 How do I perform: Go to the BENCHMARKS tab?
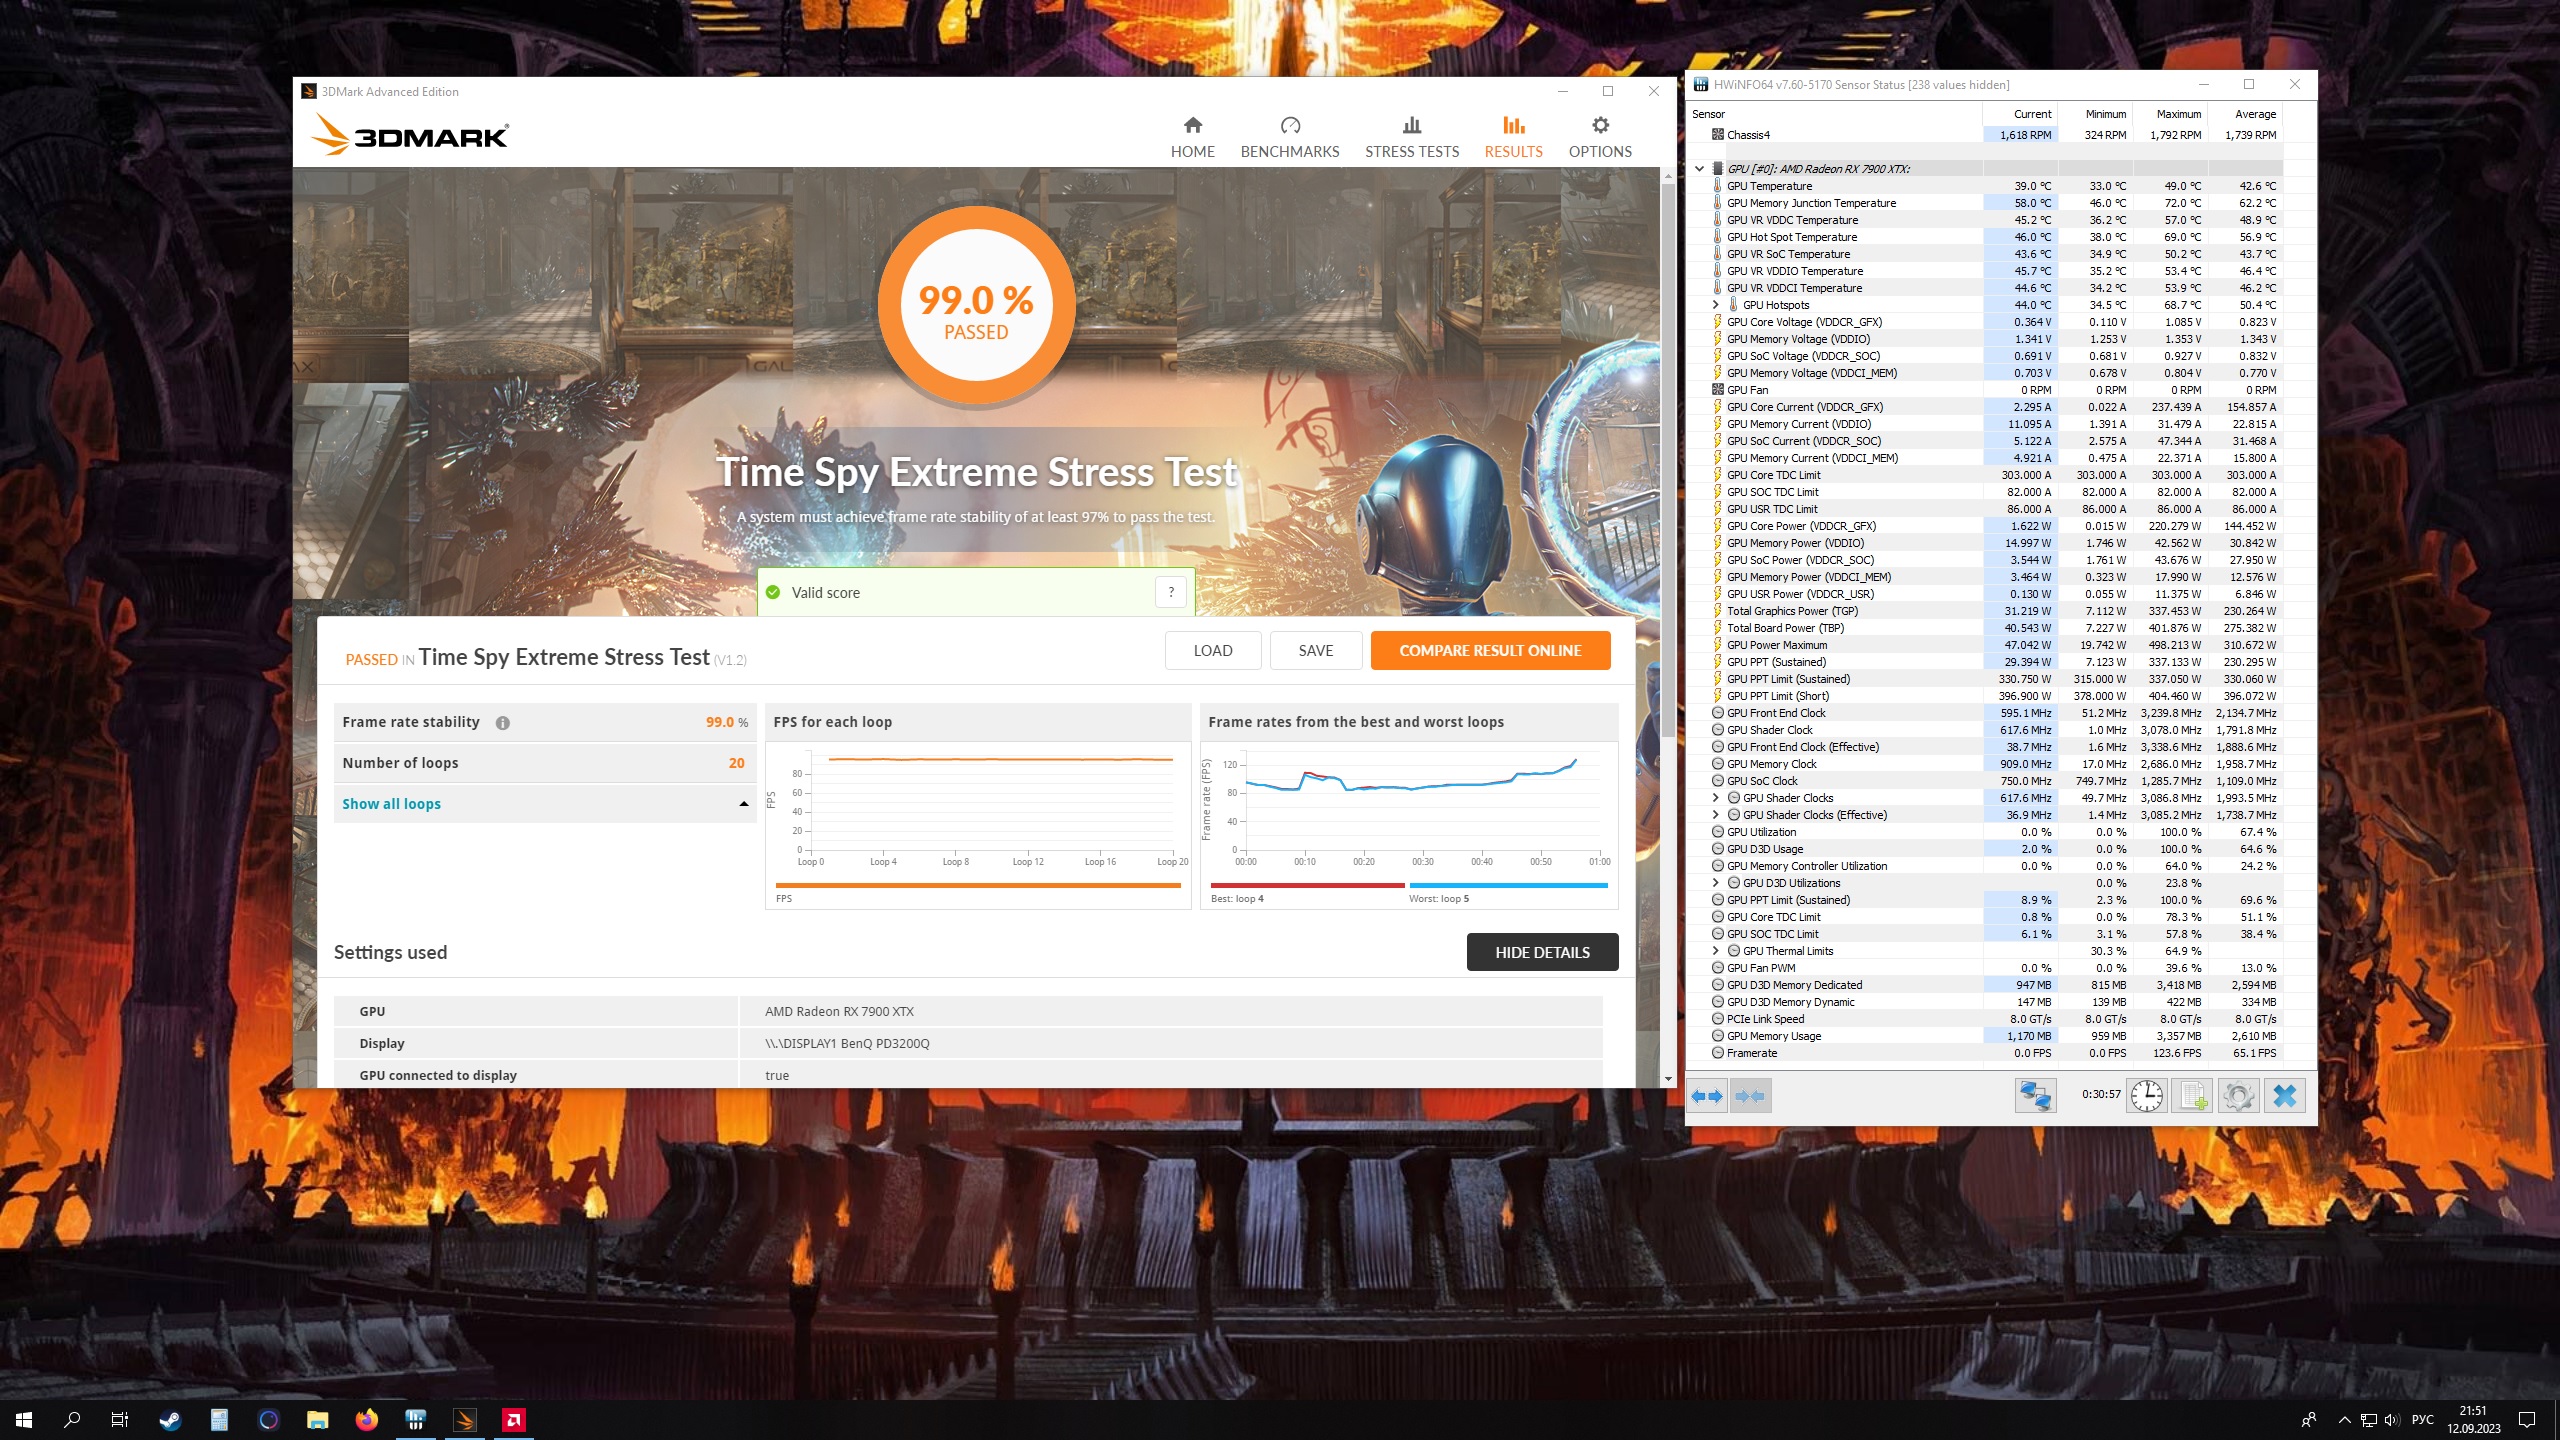click(1289, 137)
